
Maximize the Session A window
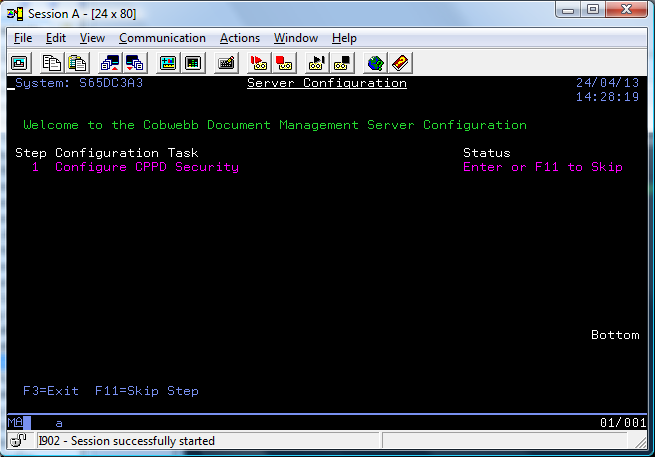pos(592,10)
